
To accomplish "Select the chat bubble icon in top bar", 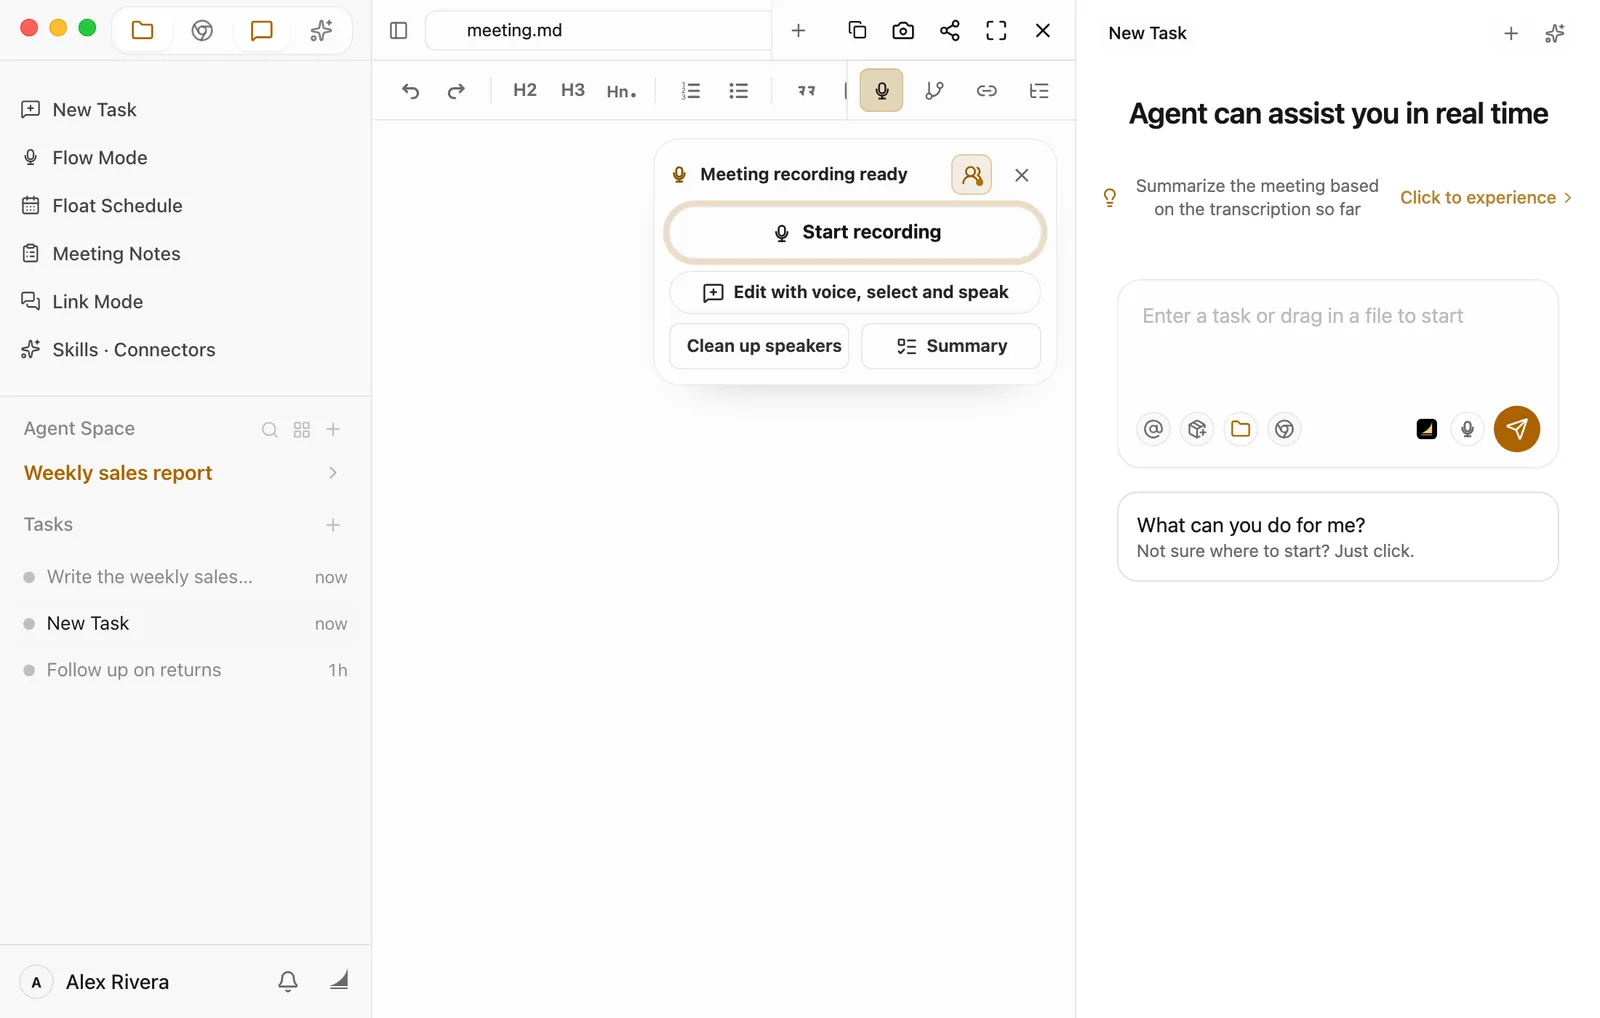I will [262, 30].
